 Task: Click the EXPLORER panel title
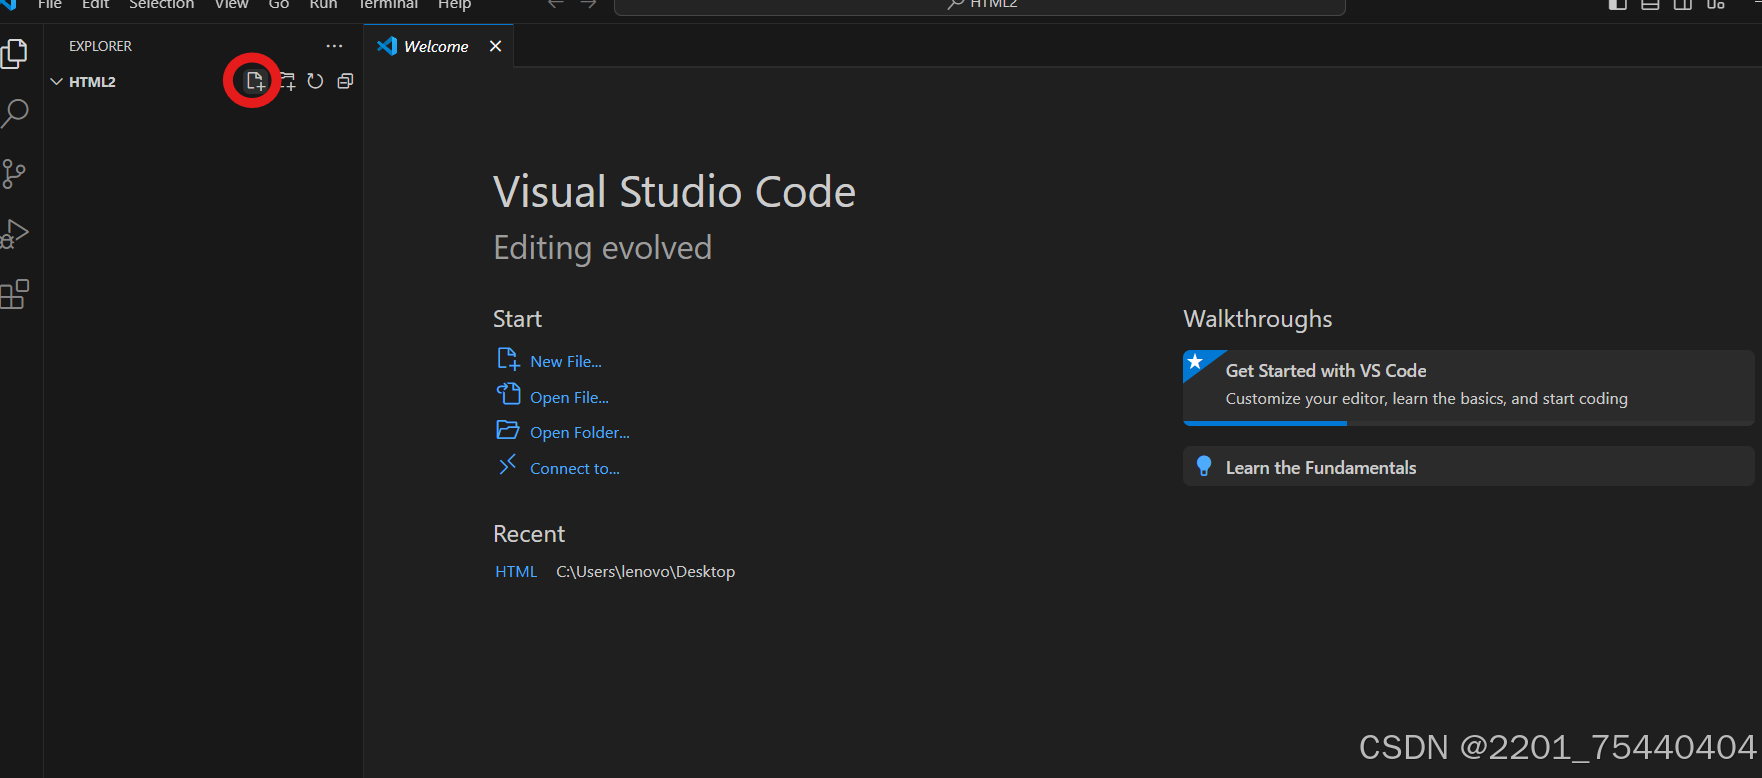pyautogui.click(x=100, y=46)
